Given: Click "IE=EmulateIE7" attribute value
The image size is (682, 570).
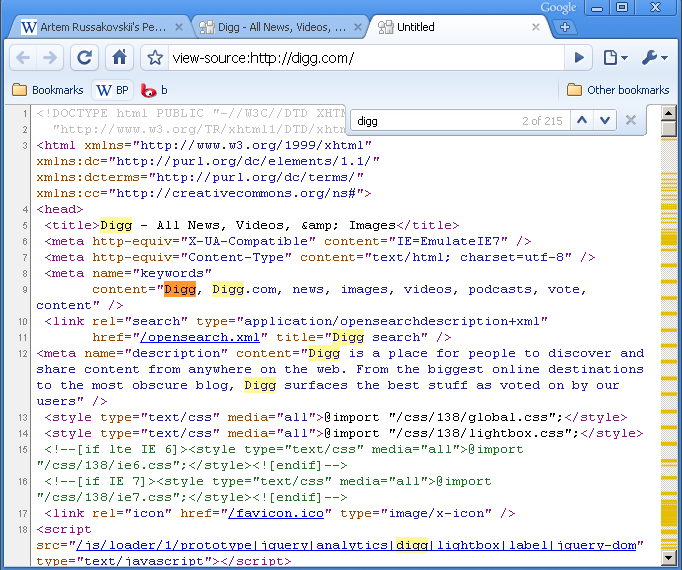Looking at the screenshot, I should (x=448, y=241).
